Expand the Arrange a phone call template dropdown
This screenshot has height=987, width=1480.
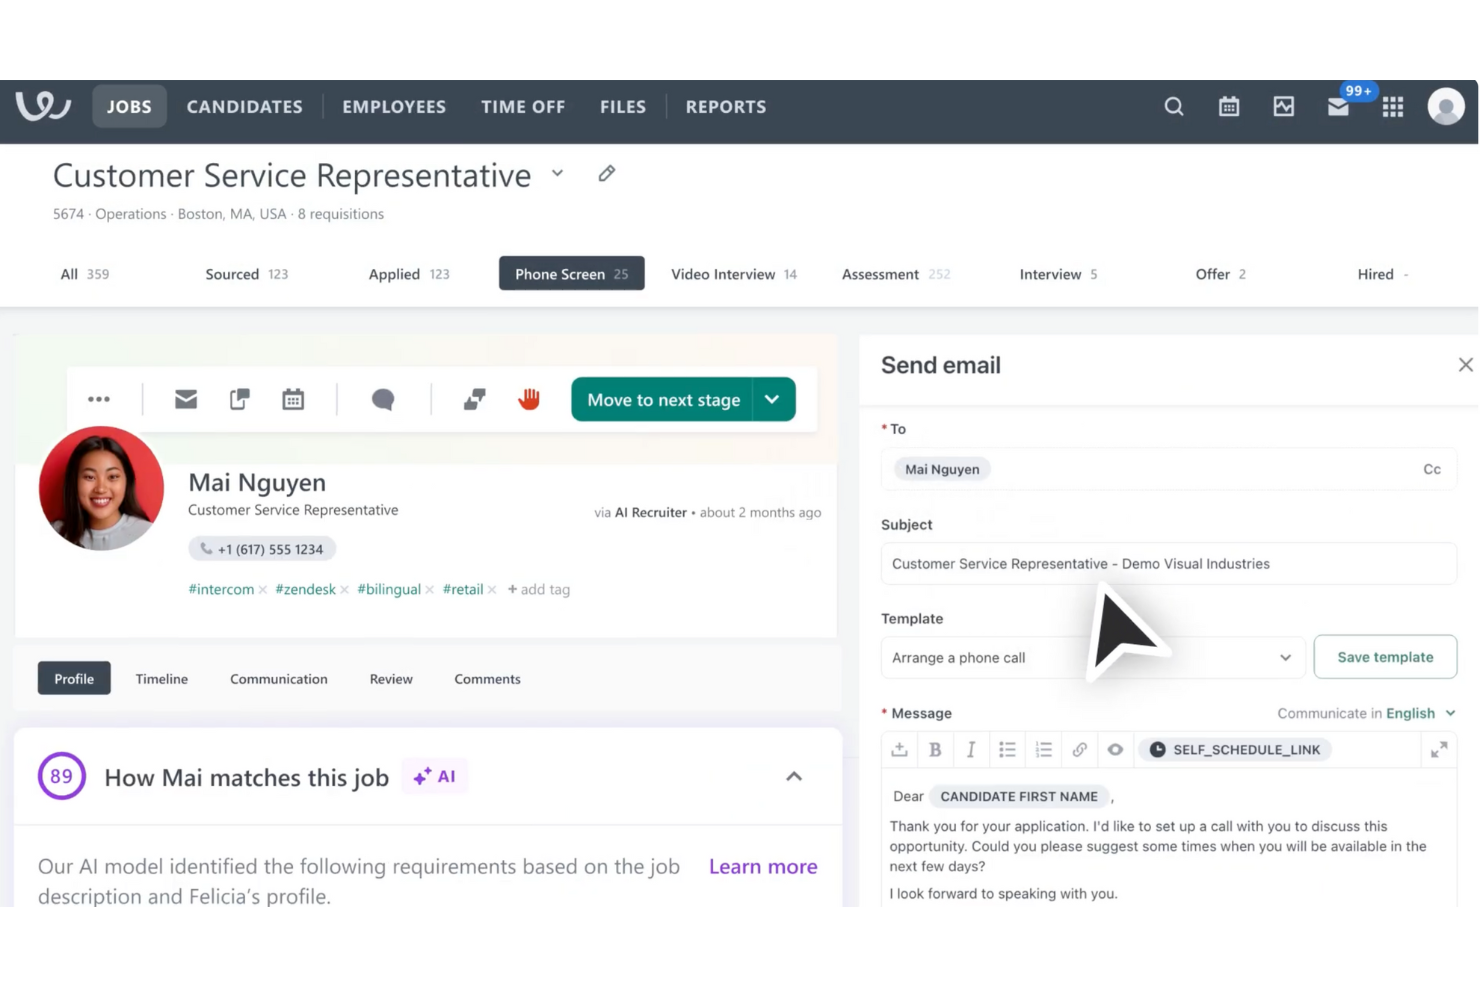(x=1286, y=657)
